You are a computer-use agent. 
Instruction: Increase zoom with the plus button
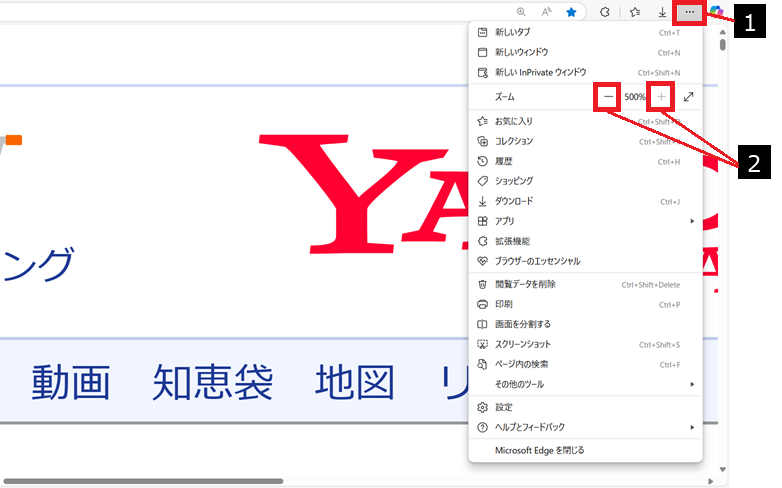661,96
